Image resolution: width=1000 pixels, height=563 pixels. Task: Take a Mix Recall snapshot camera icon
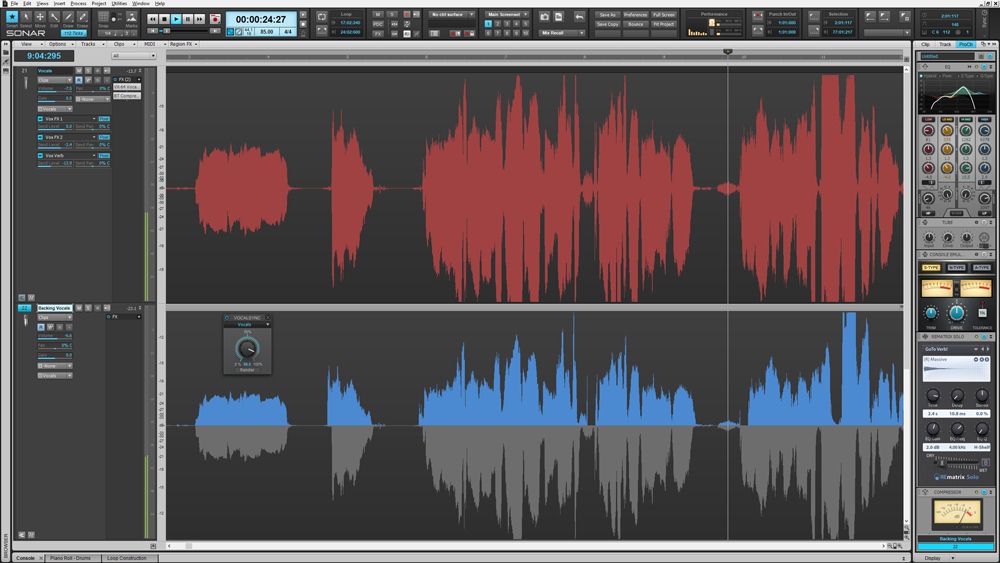coord(544,17)
